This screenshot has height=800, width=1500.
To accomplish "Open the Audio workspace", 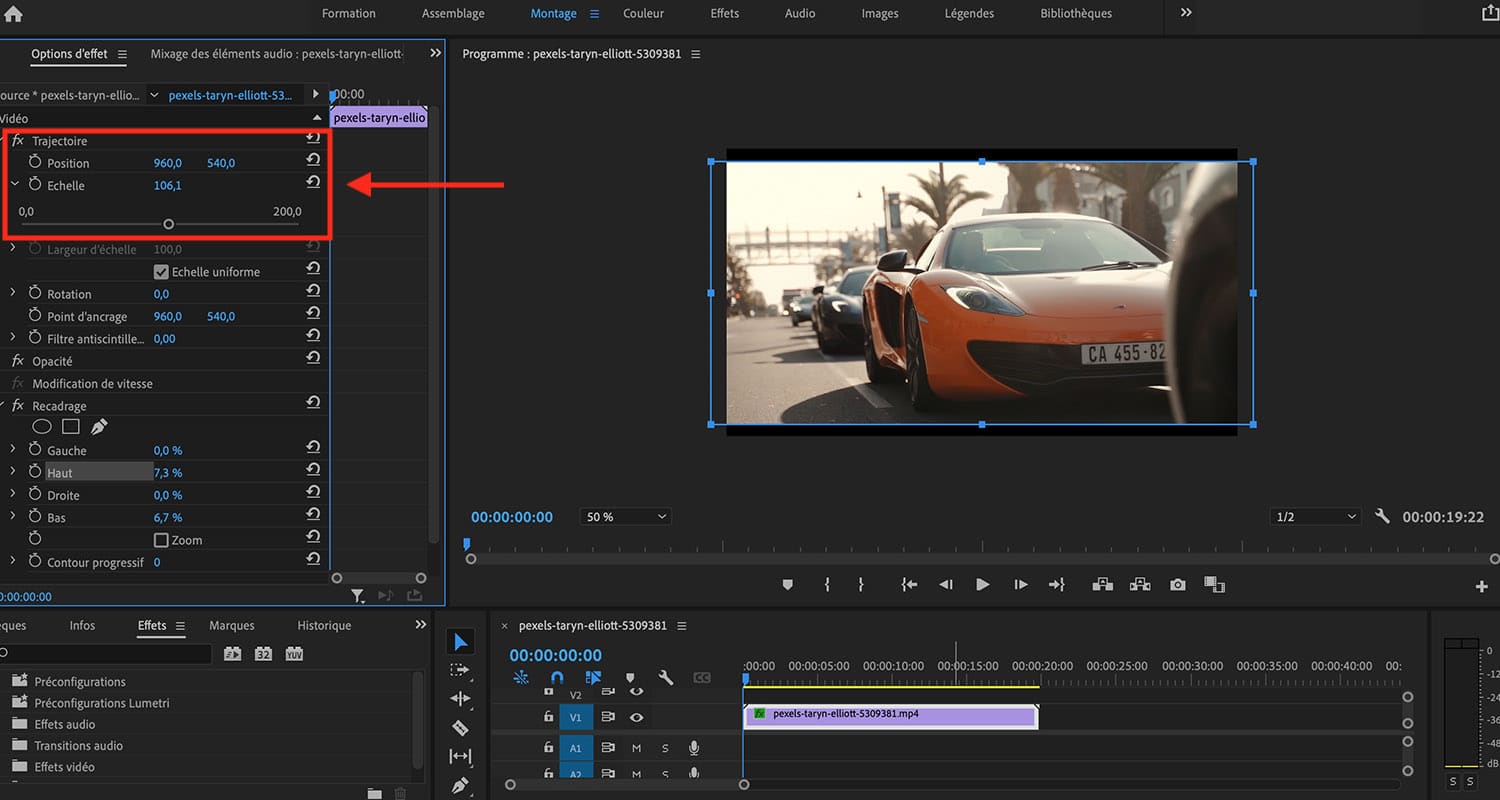I will tap(800, 13).
